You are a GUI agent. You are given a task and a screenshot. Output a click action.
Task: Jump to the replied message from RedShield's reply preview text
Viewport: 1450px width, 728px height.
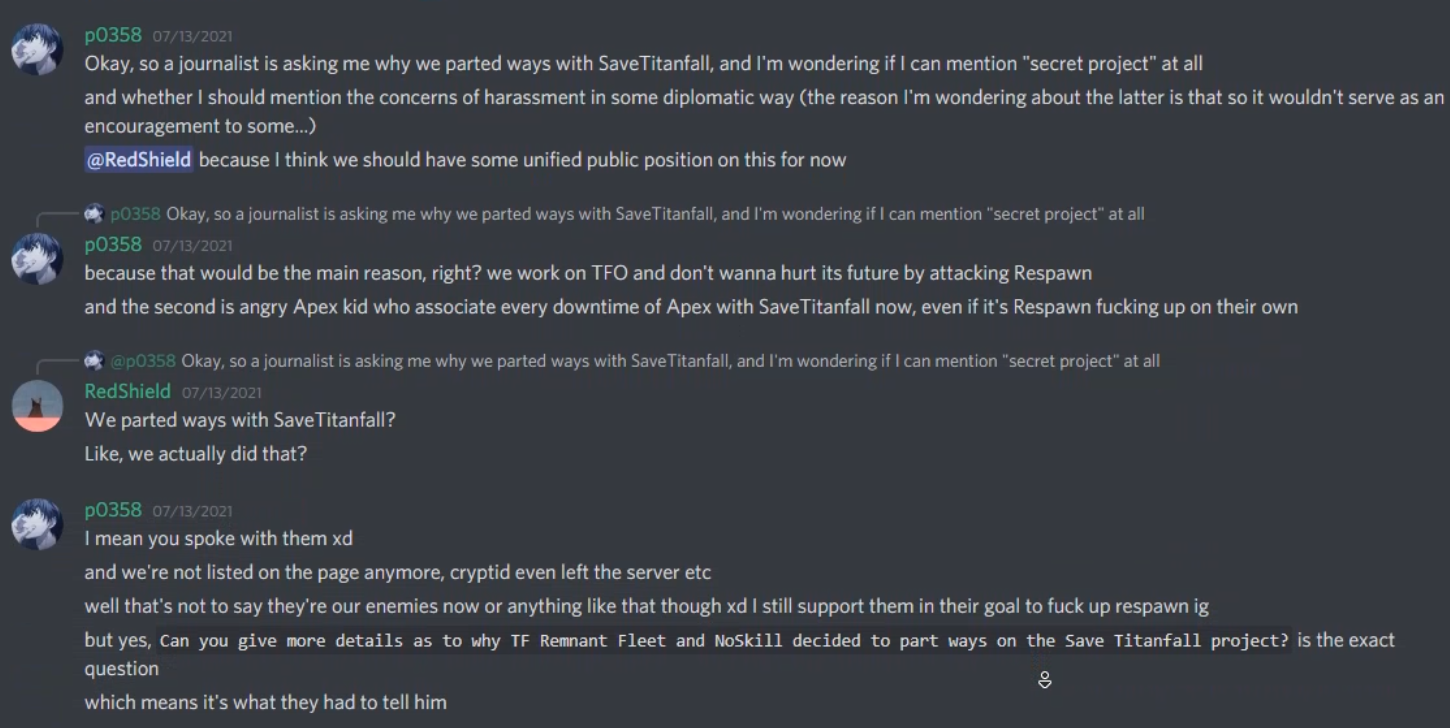[670, 361]
